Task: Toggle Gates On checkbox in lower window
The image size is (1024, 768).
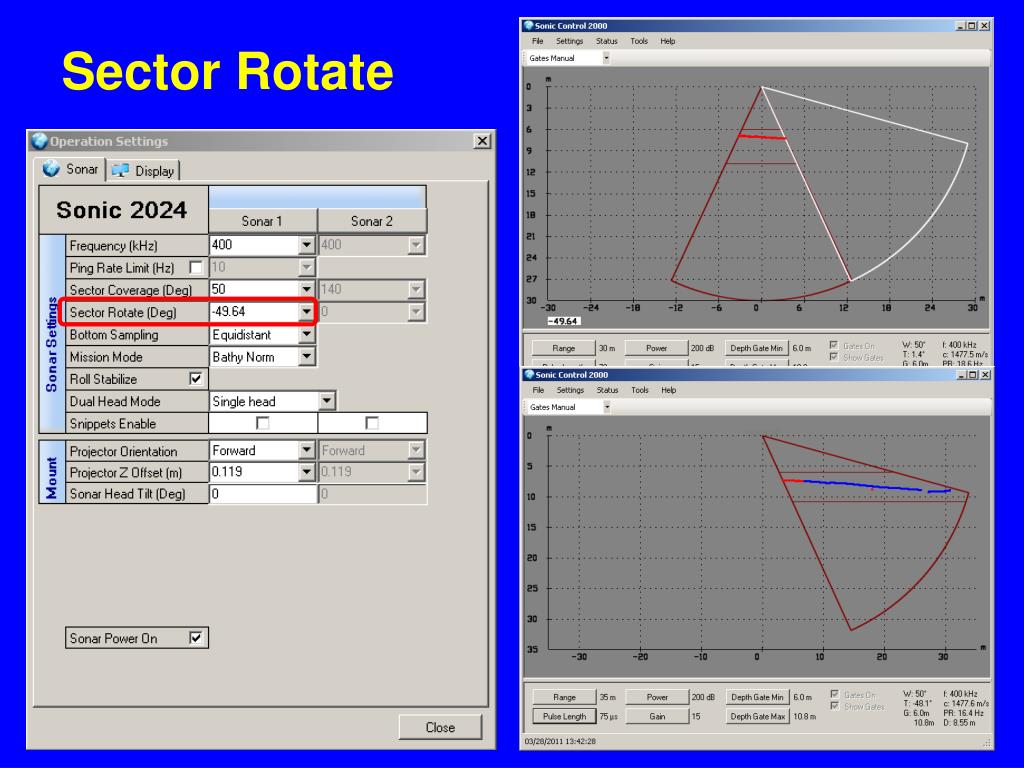Action: 834,694
